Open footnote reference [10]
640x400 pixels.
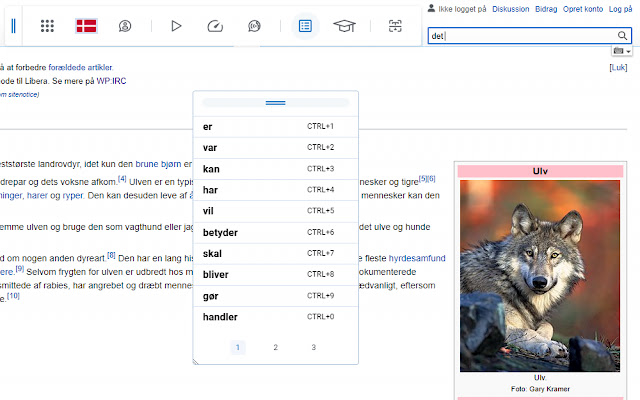click(x=13, y=296)
